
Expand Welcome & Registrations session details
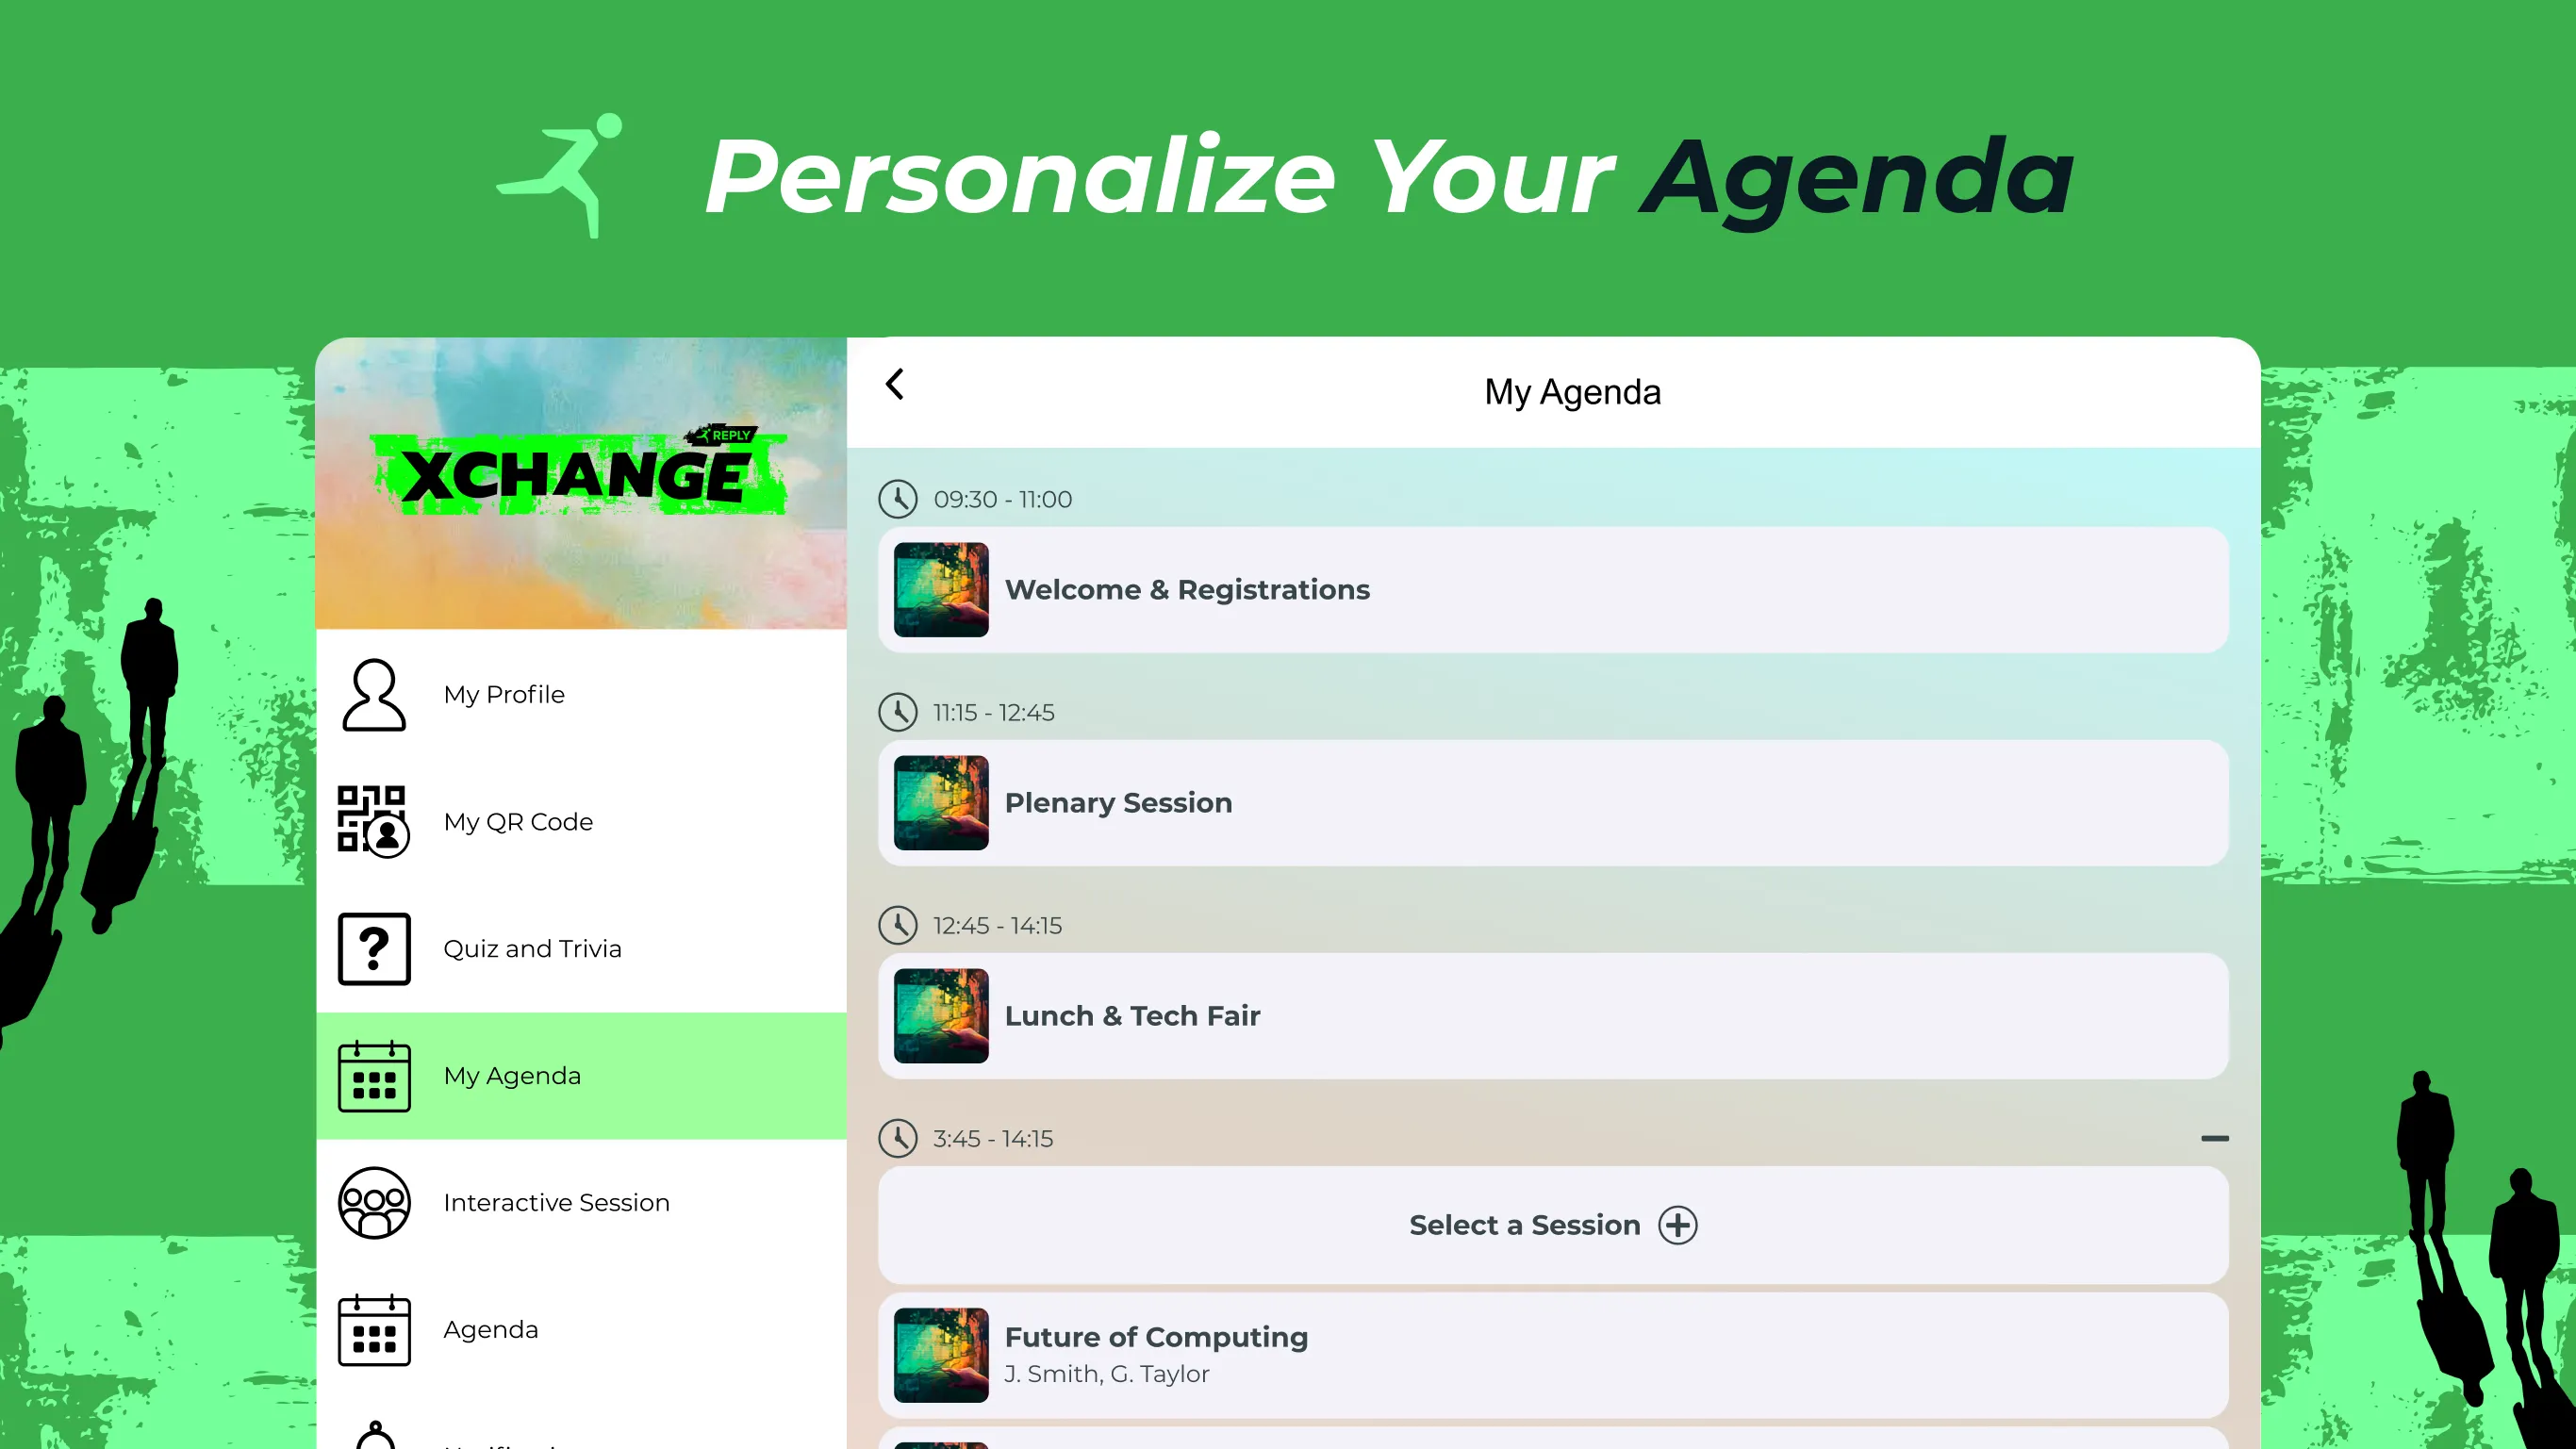tap(1553, 589)
